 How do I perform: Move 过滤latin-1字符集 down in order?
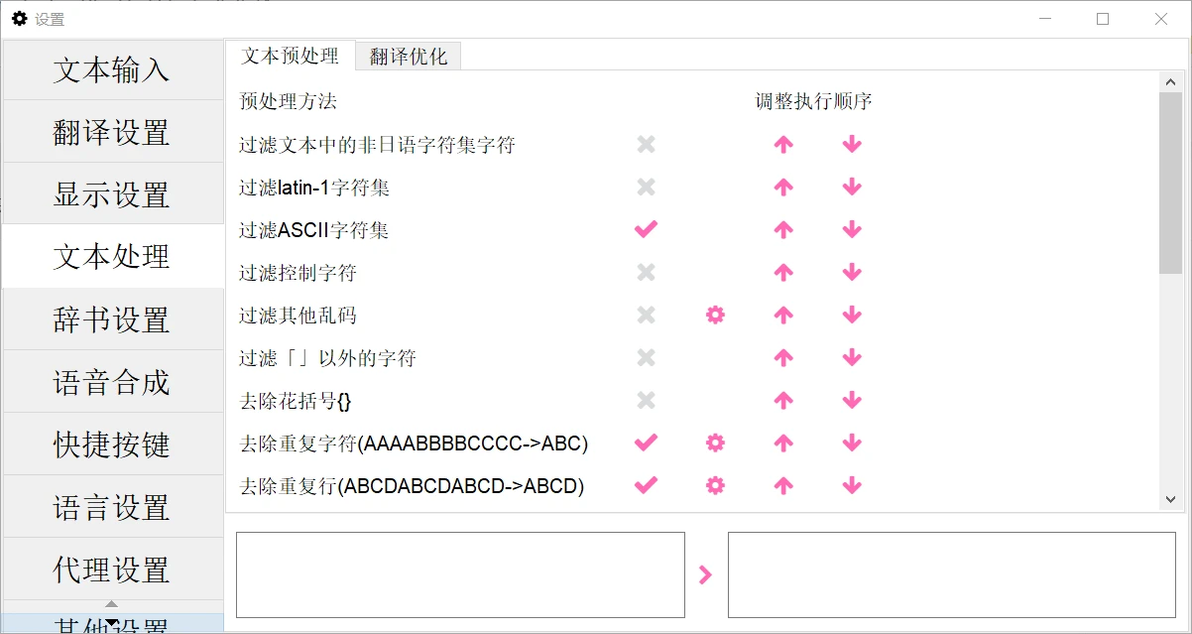[x=851, y=187]
